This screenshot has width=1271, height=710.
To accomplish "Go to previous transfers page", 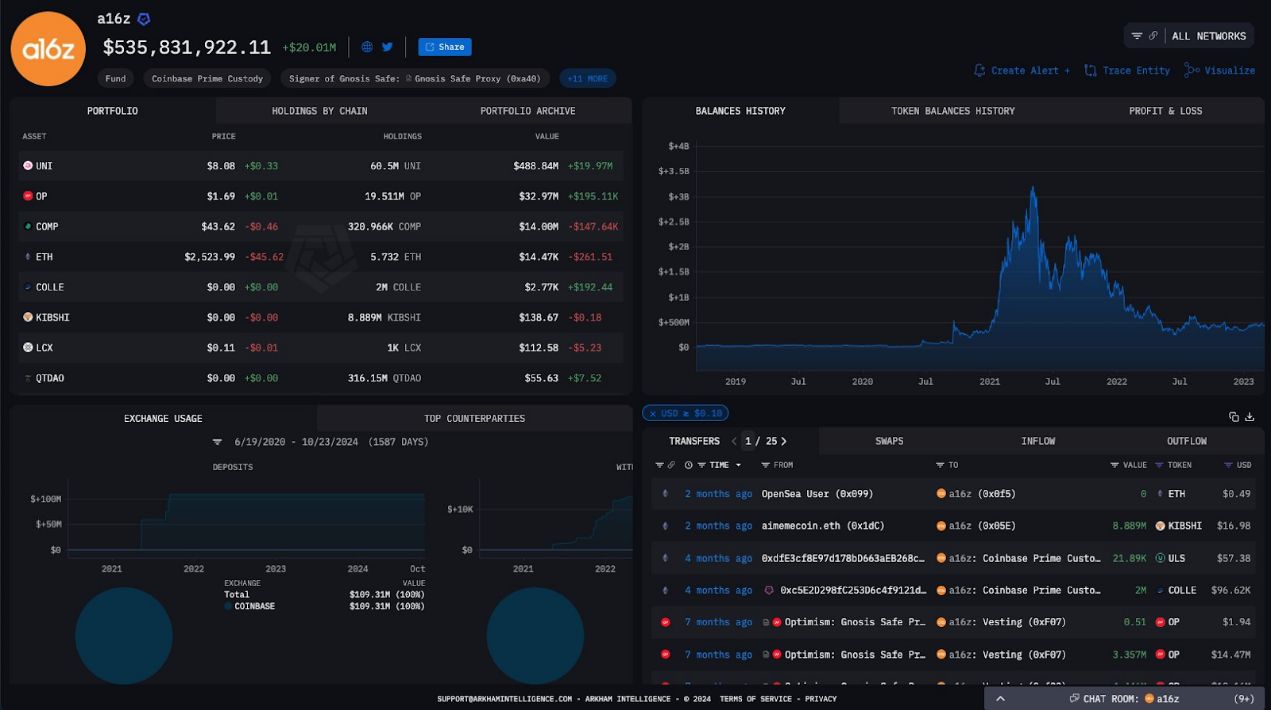I will point(734,441).
